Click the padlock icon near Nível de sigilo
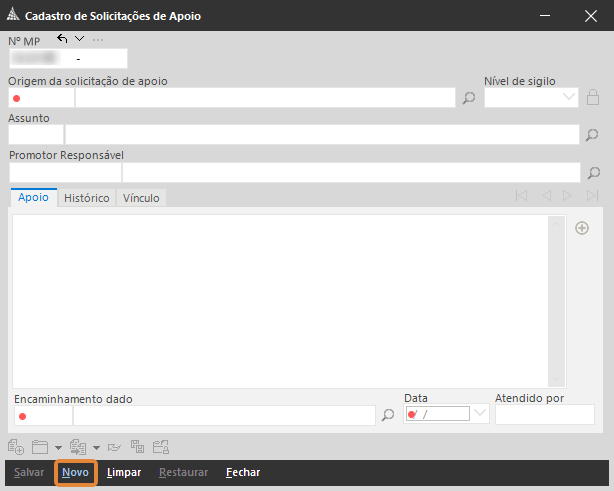 (x=593, y=97)
